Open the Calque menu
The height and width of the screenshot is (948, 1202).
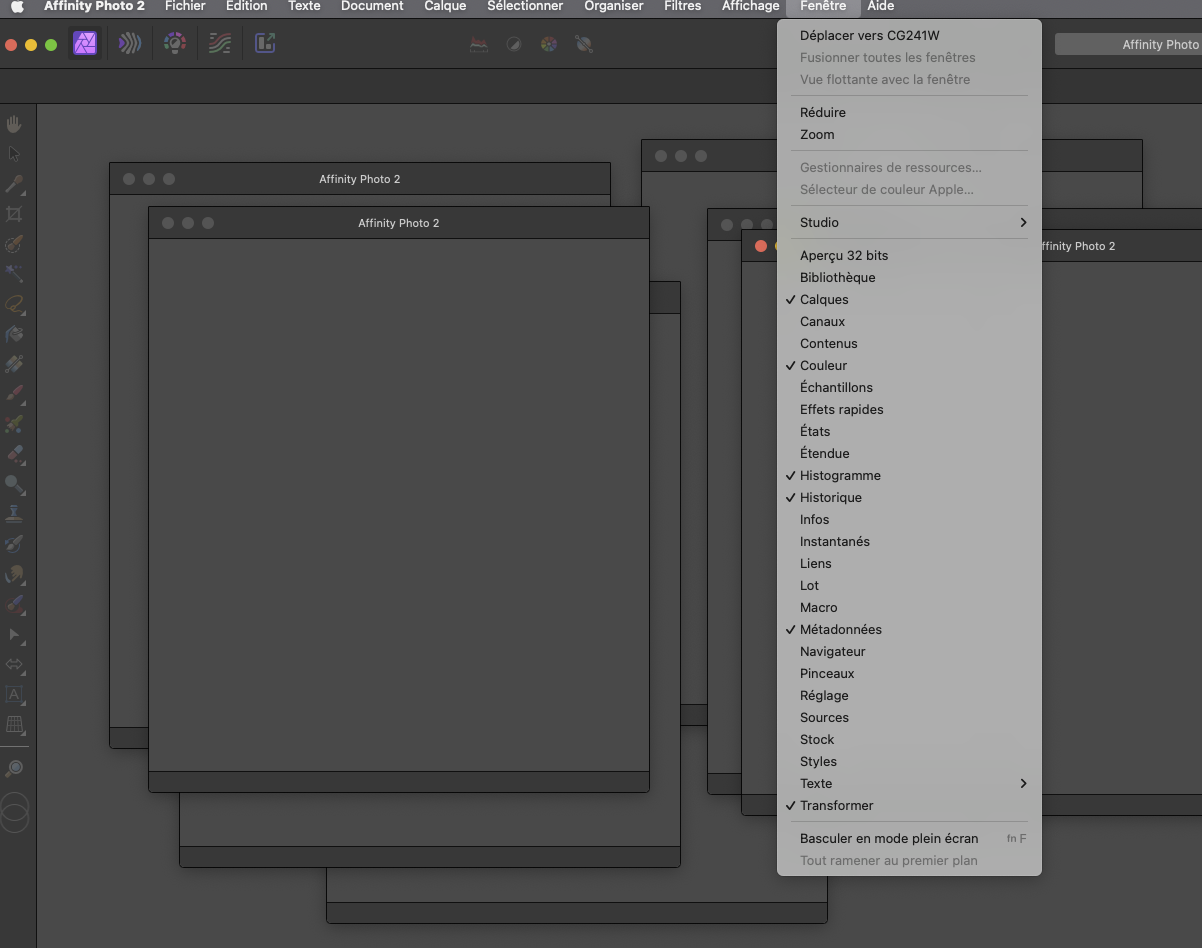pos(445,6)
